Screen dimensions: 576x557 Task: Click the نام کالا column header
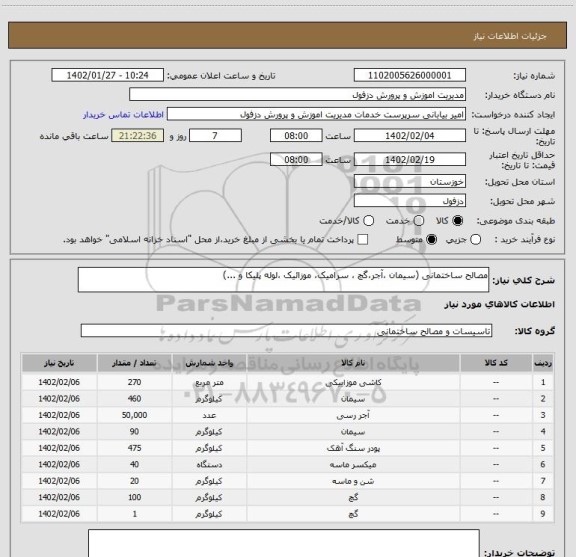click(x=353, y=363)
